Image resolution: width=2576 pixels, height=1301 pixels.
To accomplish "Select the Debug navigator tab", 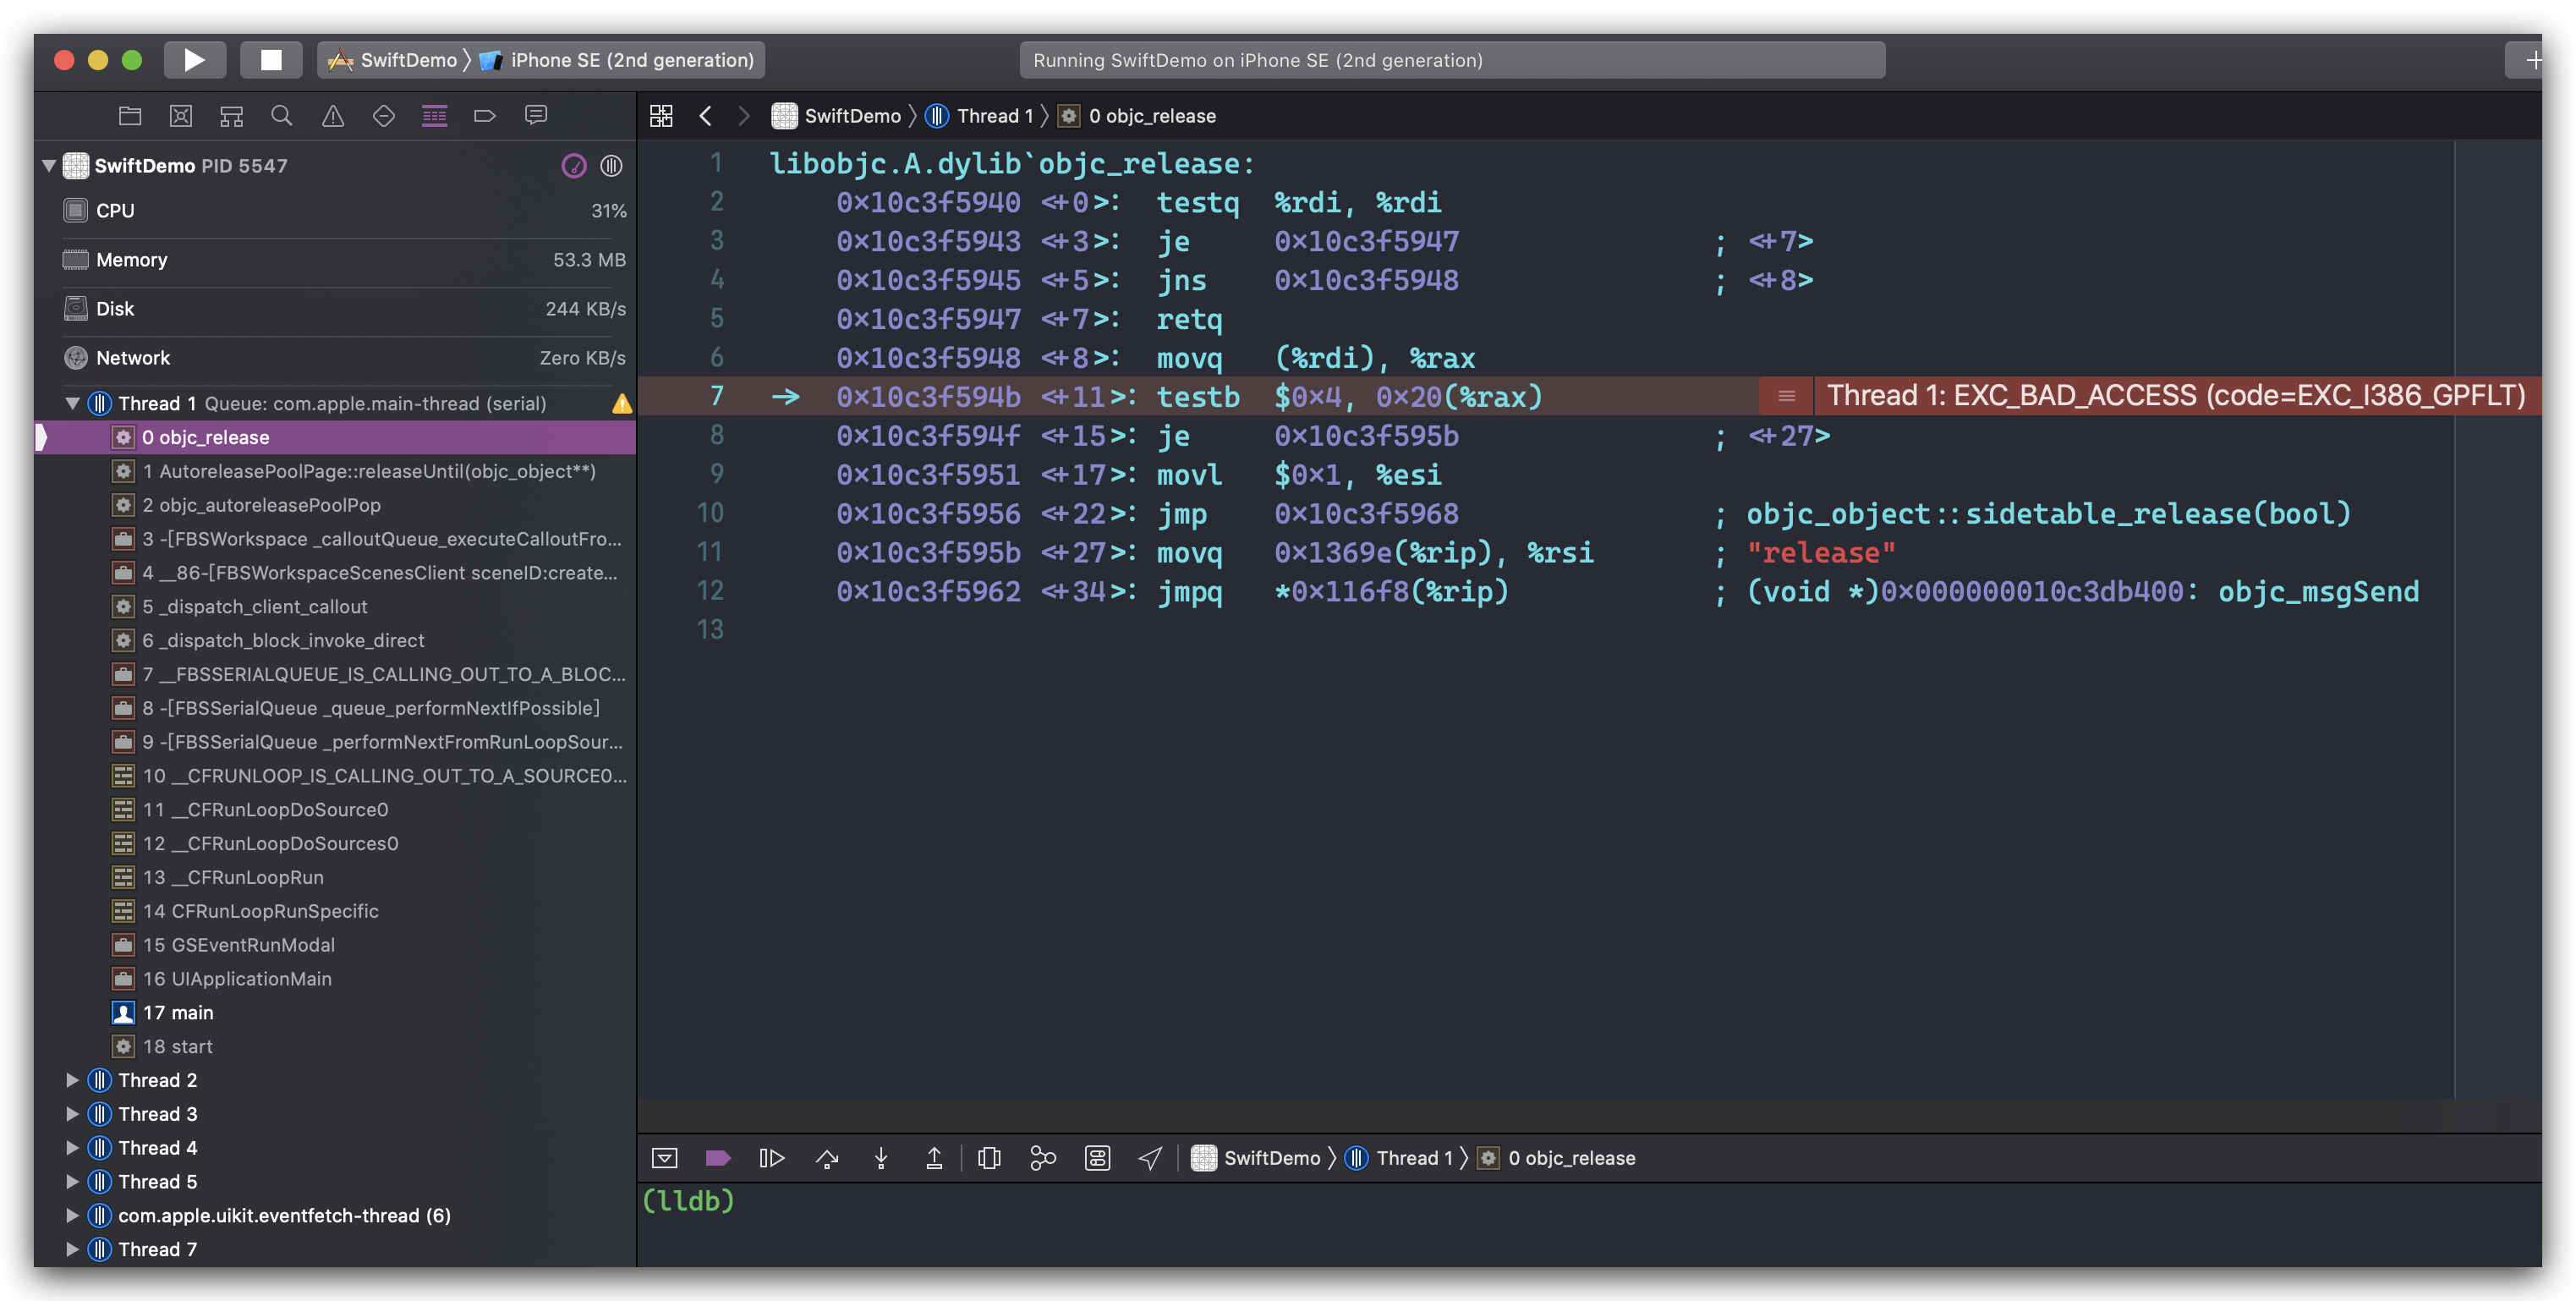I will coord(434,116).
